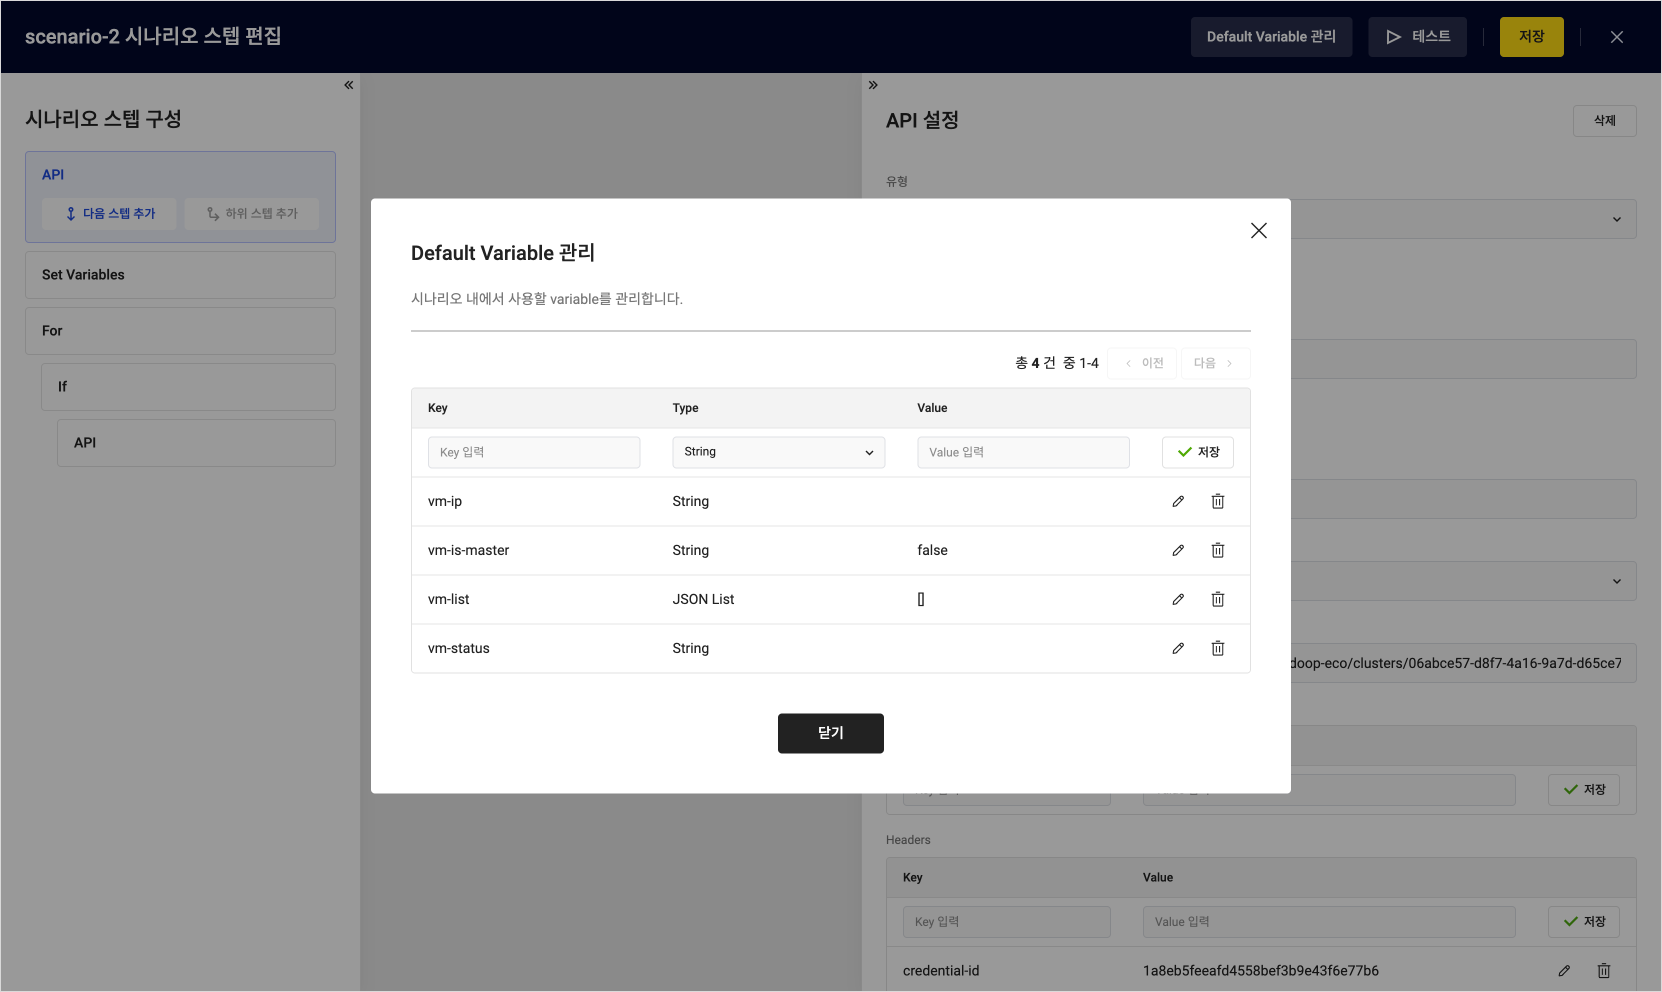This screenshot has width=1662, height=992.
Task: Click the false value cell
Action: click(933, 551)
